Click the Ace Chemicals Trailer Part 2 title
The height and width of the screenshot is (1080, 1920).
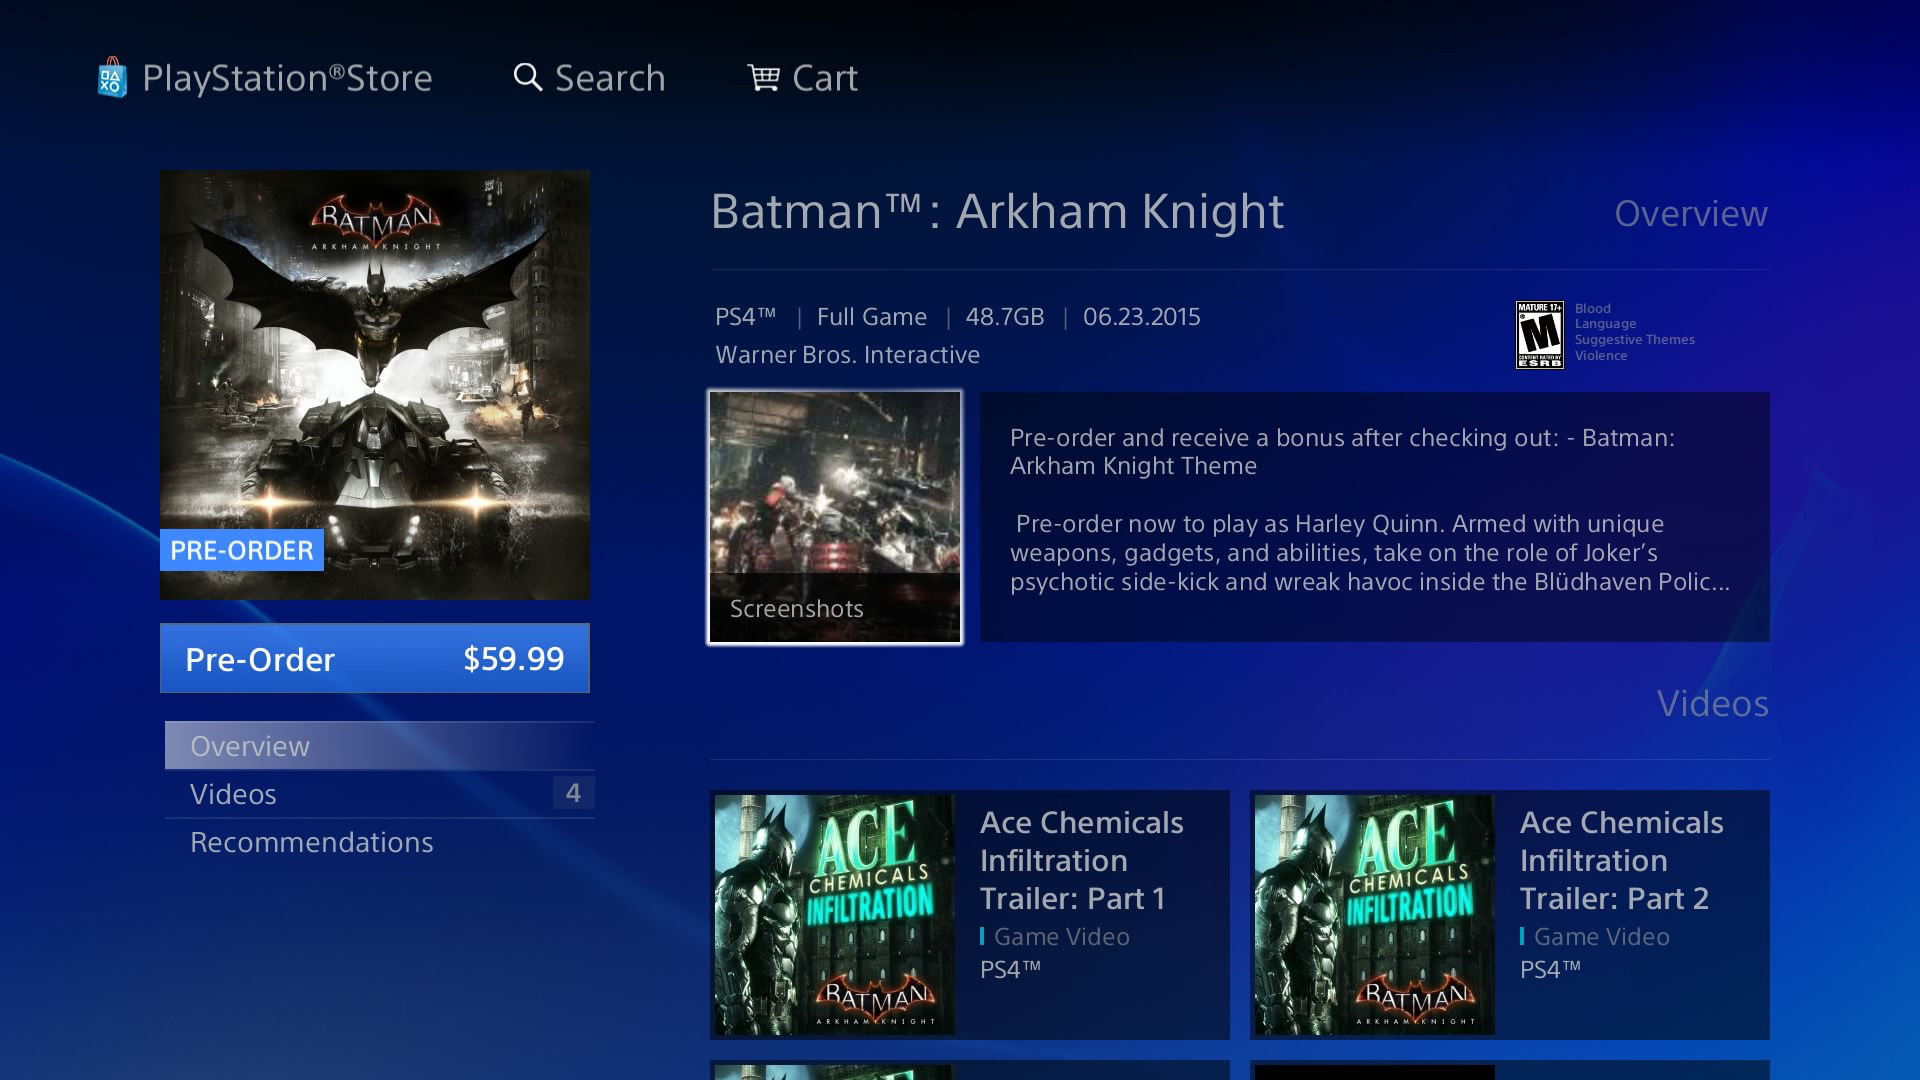coord(1622,860)
